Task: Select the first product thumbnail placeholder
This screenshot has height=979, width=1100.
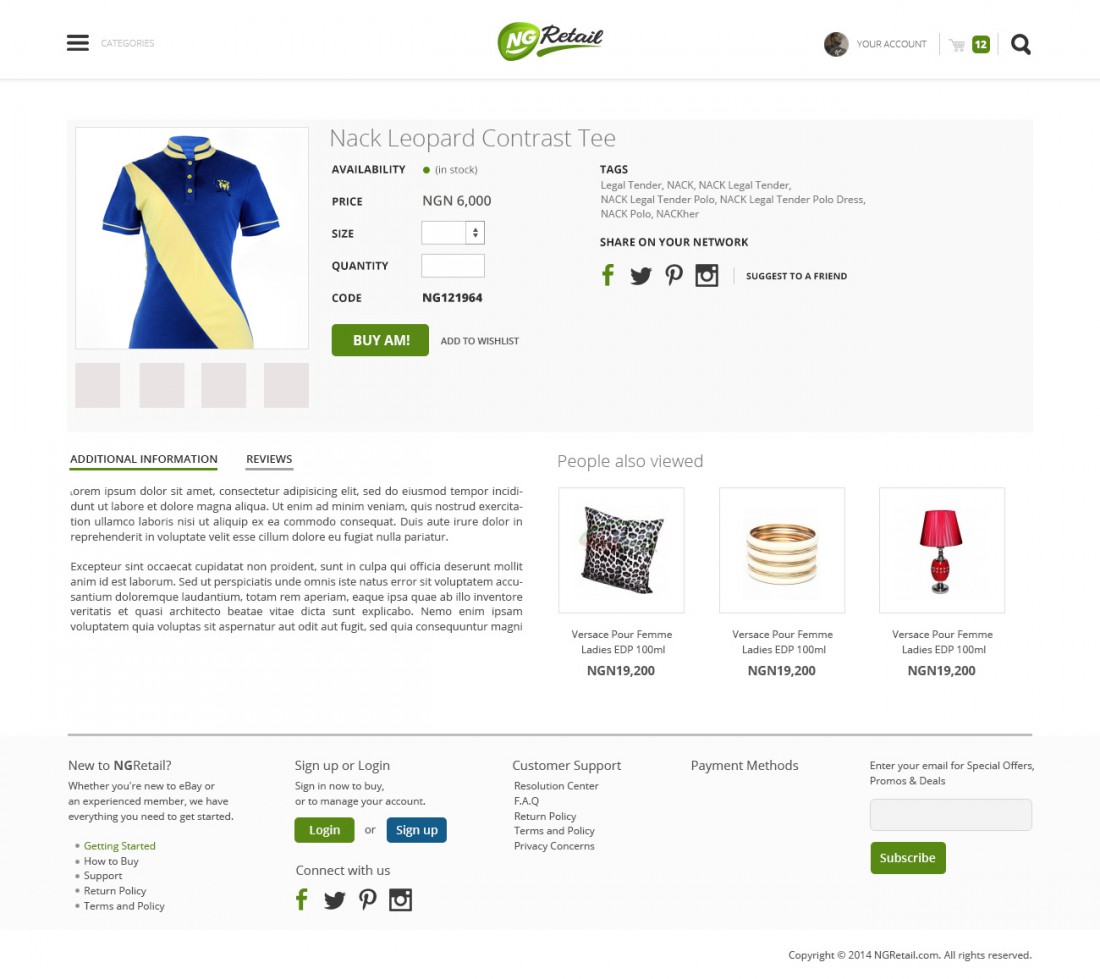Action: pos(98,385)
